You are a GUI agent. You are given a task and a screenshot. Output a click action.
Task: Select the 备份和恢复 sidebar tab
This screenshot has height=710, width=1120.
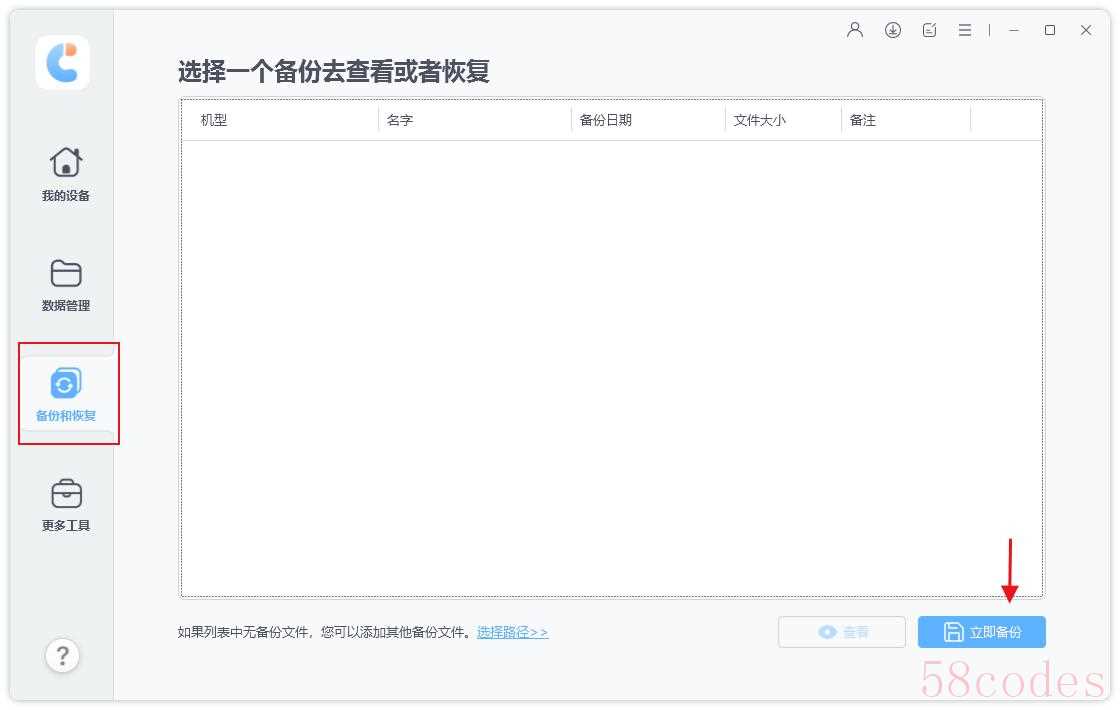pyautogui.click(x=66, y=394)
